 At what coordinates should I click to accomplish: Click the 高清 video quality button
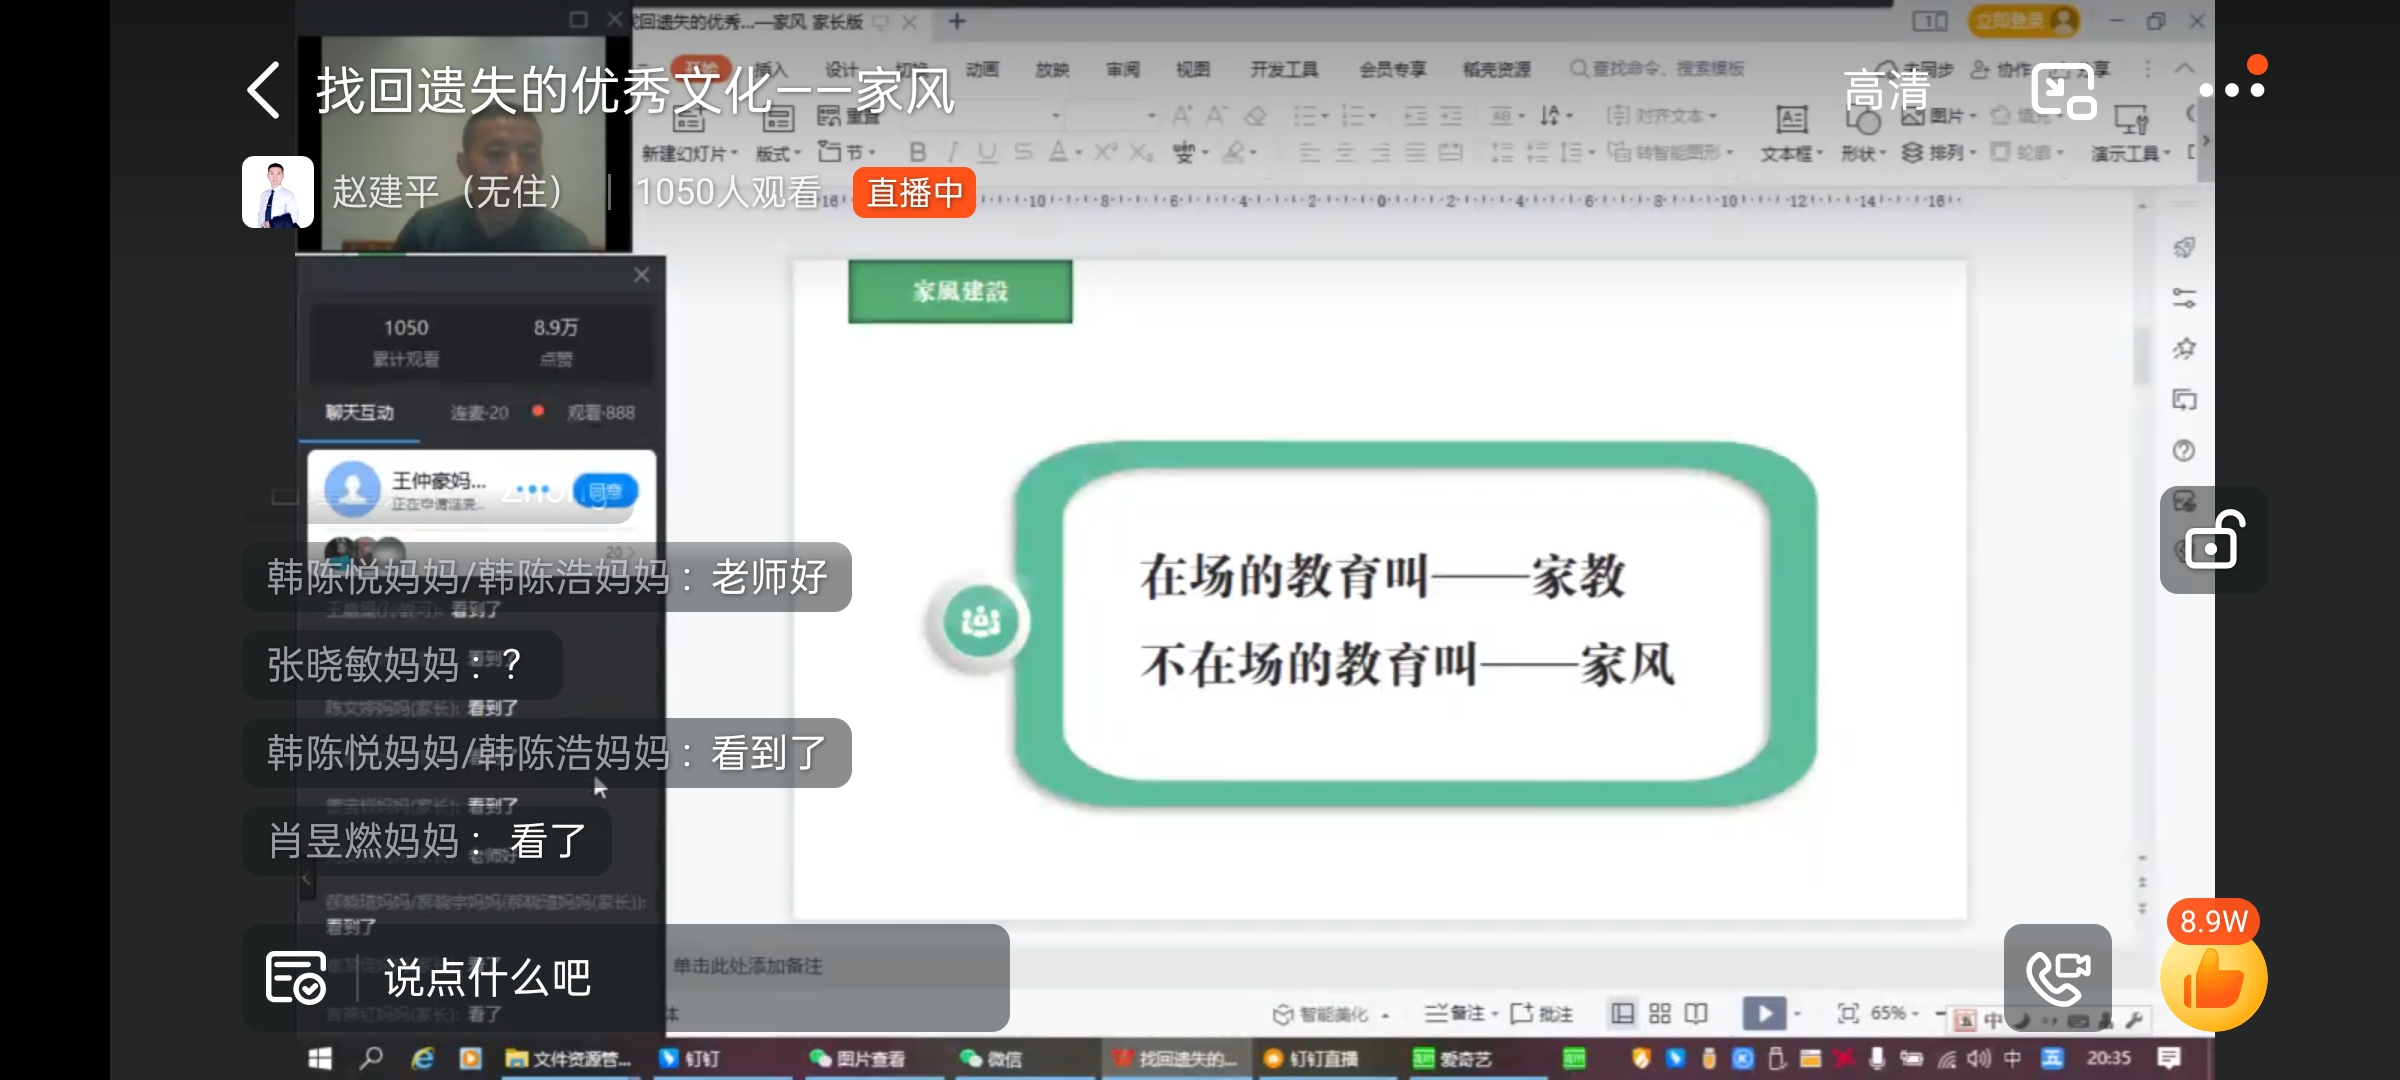1886,90
